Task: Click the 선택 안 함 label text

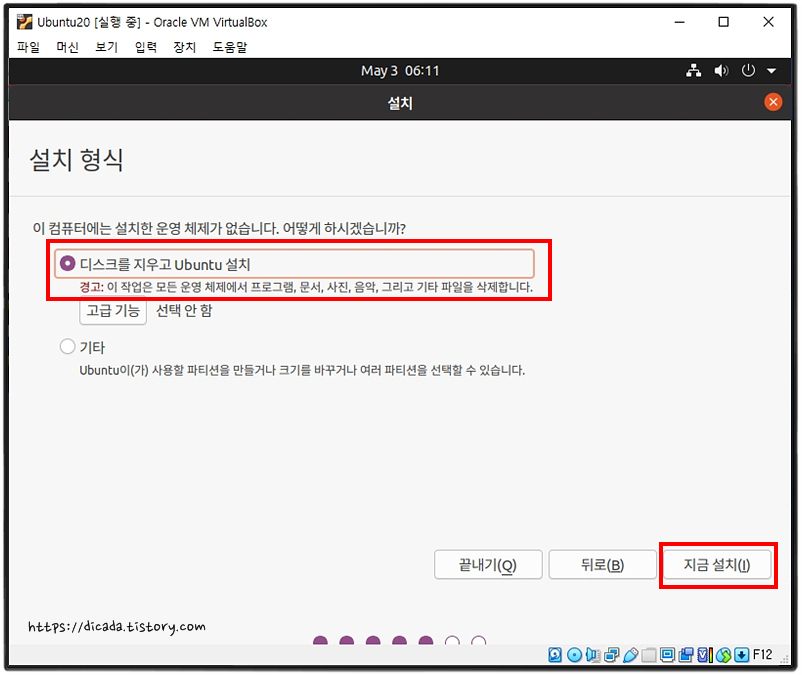Action: [x=184, y=310]
